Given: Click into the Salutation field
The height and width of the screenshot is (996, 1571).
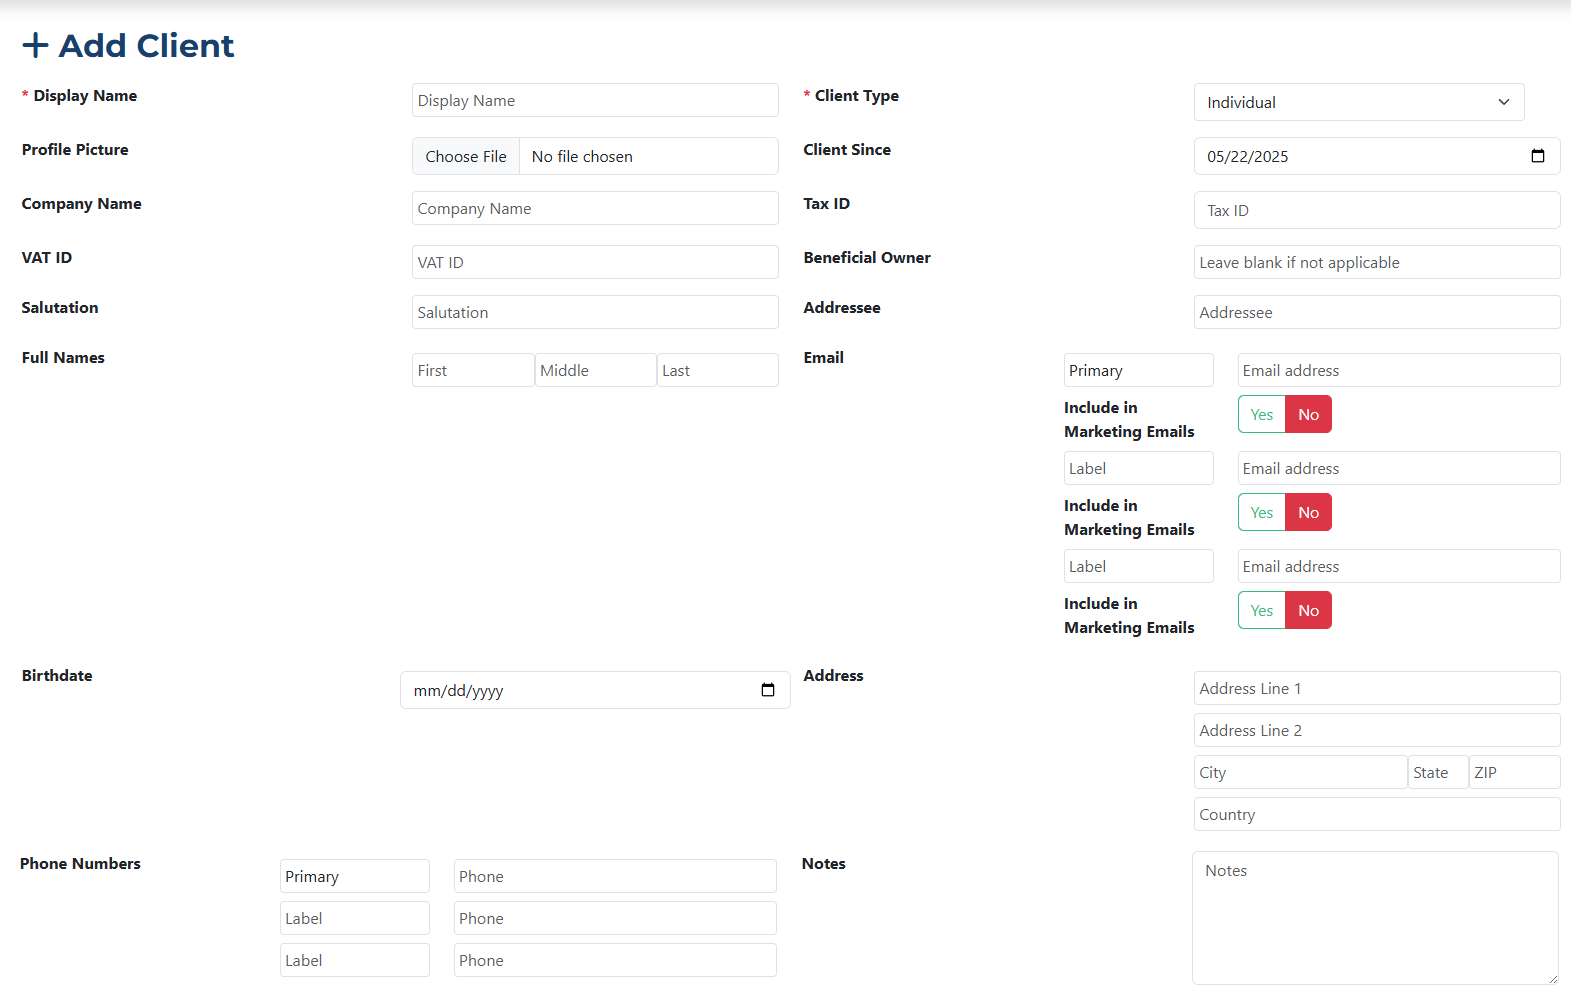Looking at the screenshot, I should (x=595, y=312).
